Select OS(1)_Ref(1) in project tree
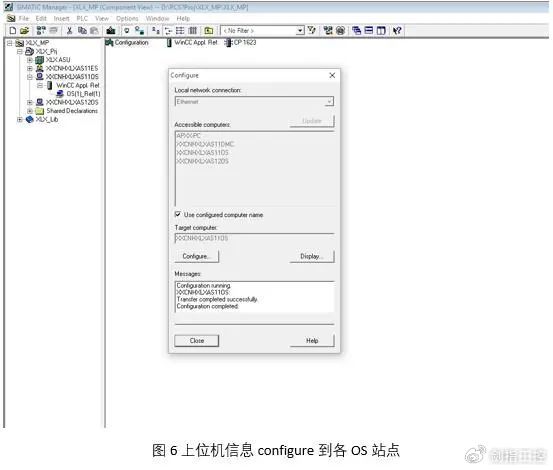This screenshot has height=470, width=553. [x=83, y=94]
